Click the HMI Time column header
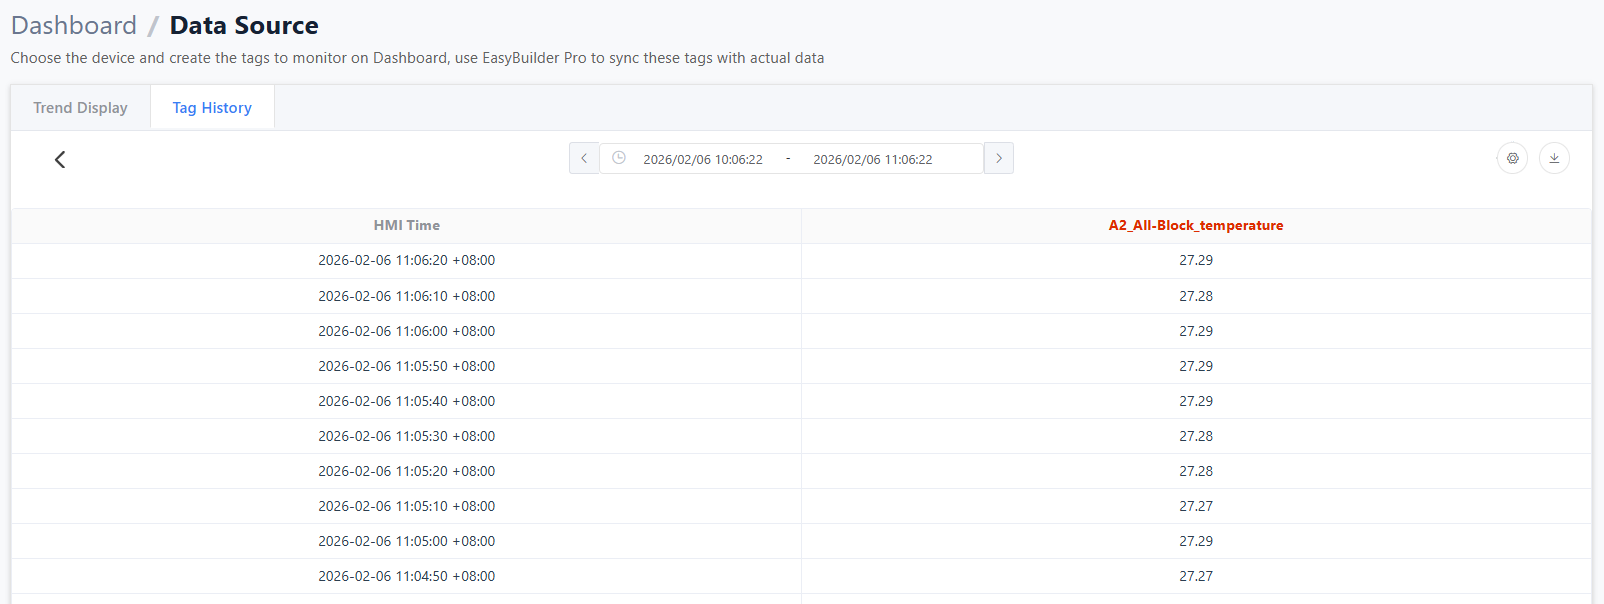Screen dimensions: 1604x604 [406, 226]
